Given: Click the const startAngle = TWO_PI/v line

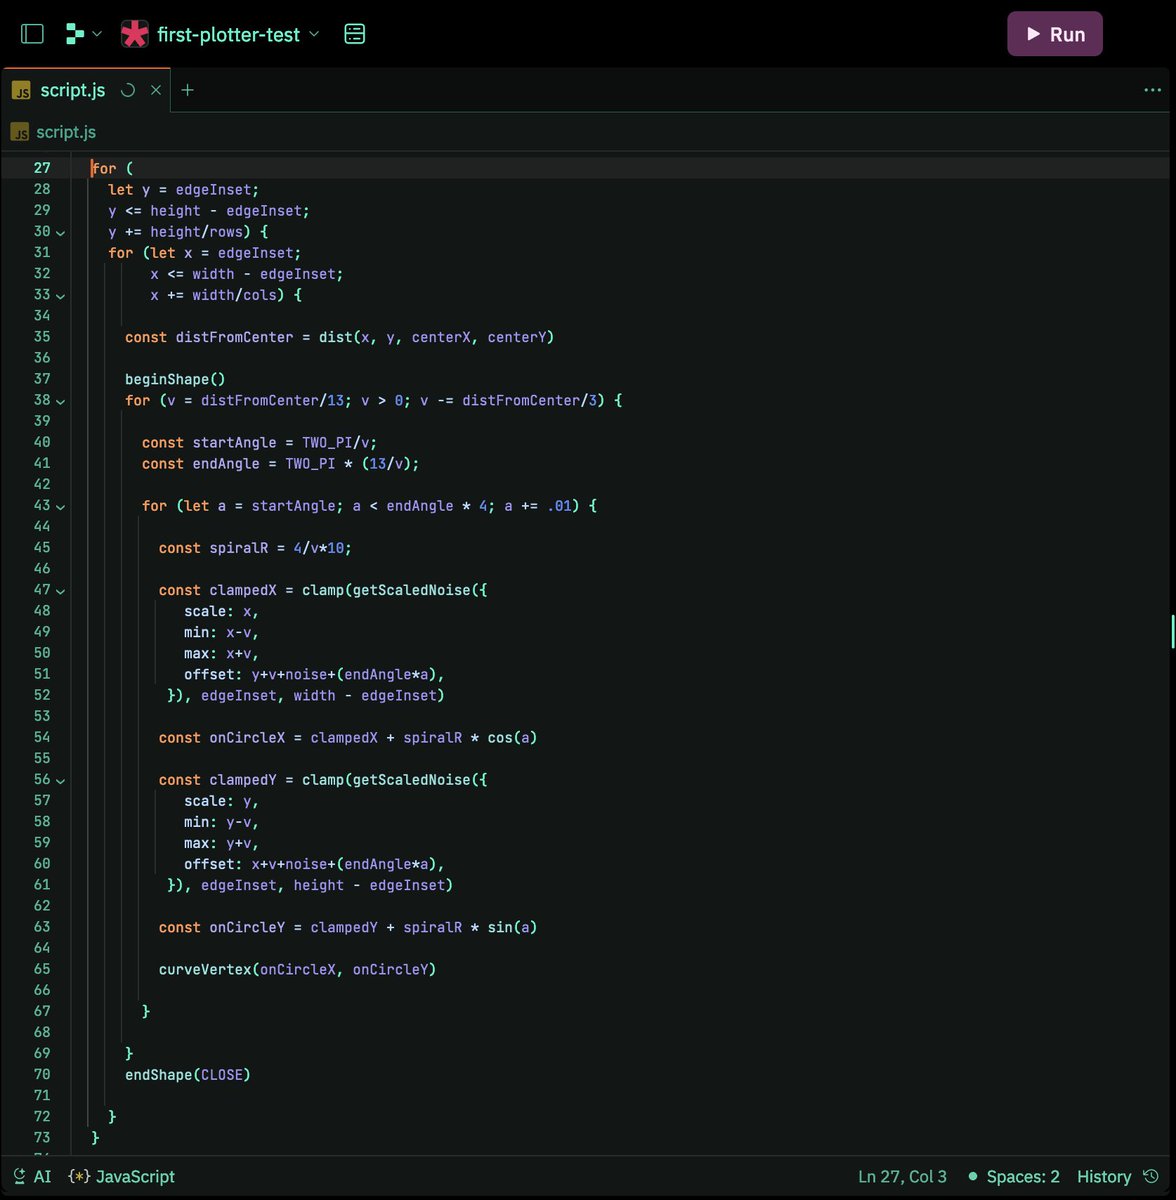Looking at the screenshot, I should pyautogui.click(x=260, y=442).
